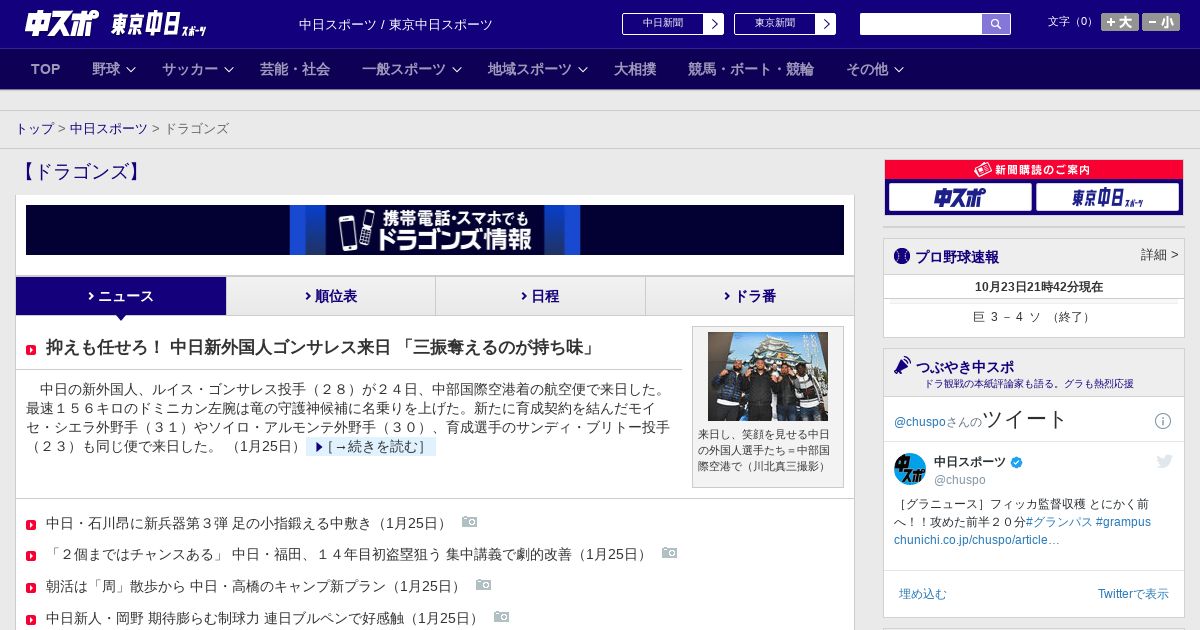Viewport: 1200px width, 630px height.
Task: Click the →続きを読む link
Action: point(371,446)
